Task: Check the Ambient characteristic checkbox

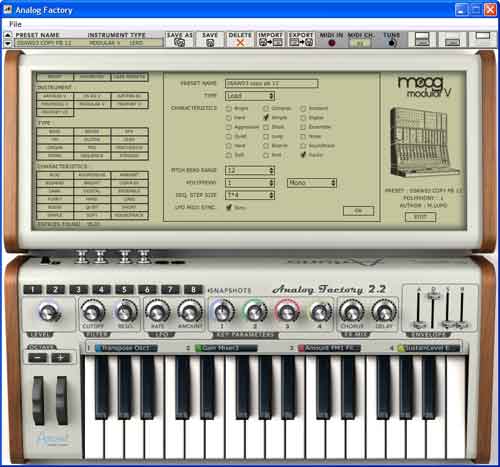Action: [303, 109]
